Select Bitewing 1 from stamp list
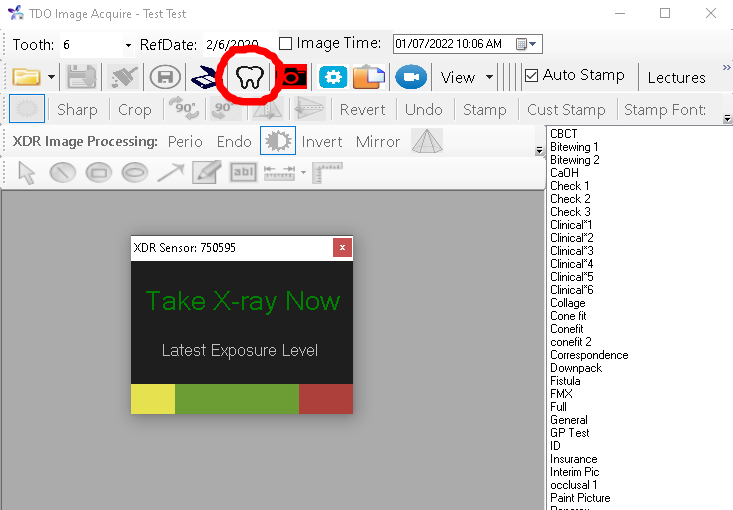Screen dimensions: 733x510 tap(574, 147)
